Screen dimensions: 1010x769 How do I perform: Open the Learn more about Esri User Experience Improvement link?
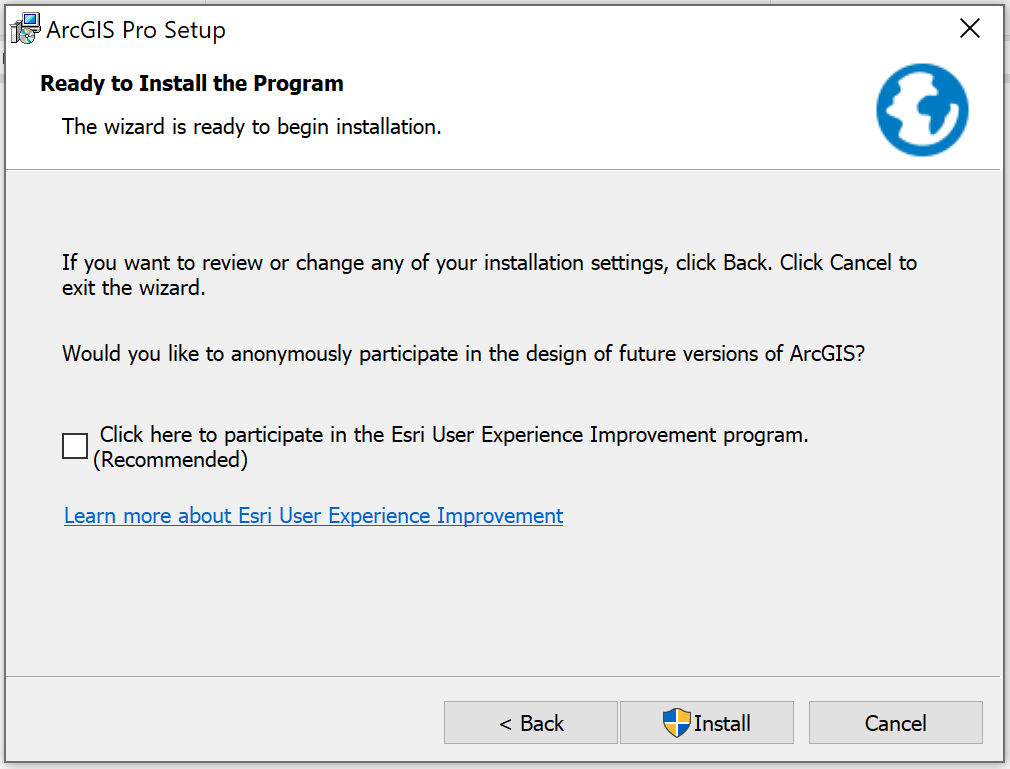(313, 516)
